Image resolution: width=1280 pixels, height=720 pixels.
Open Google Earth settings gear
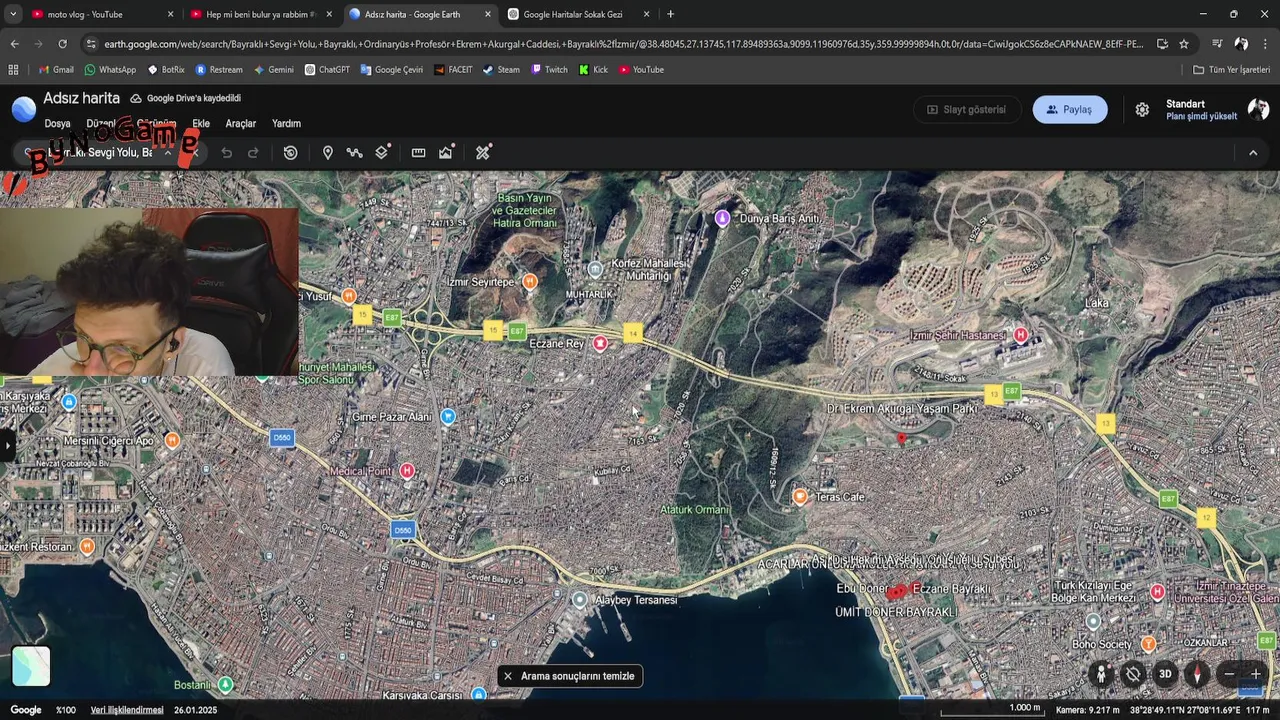[1142, 110]
